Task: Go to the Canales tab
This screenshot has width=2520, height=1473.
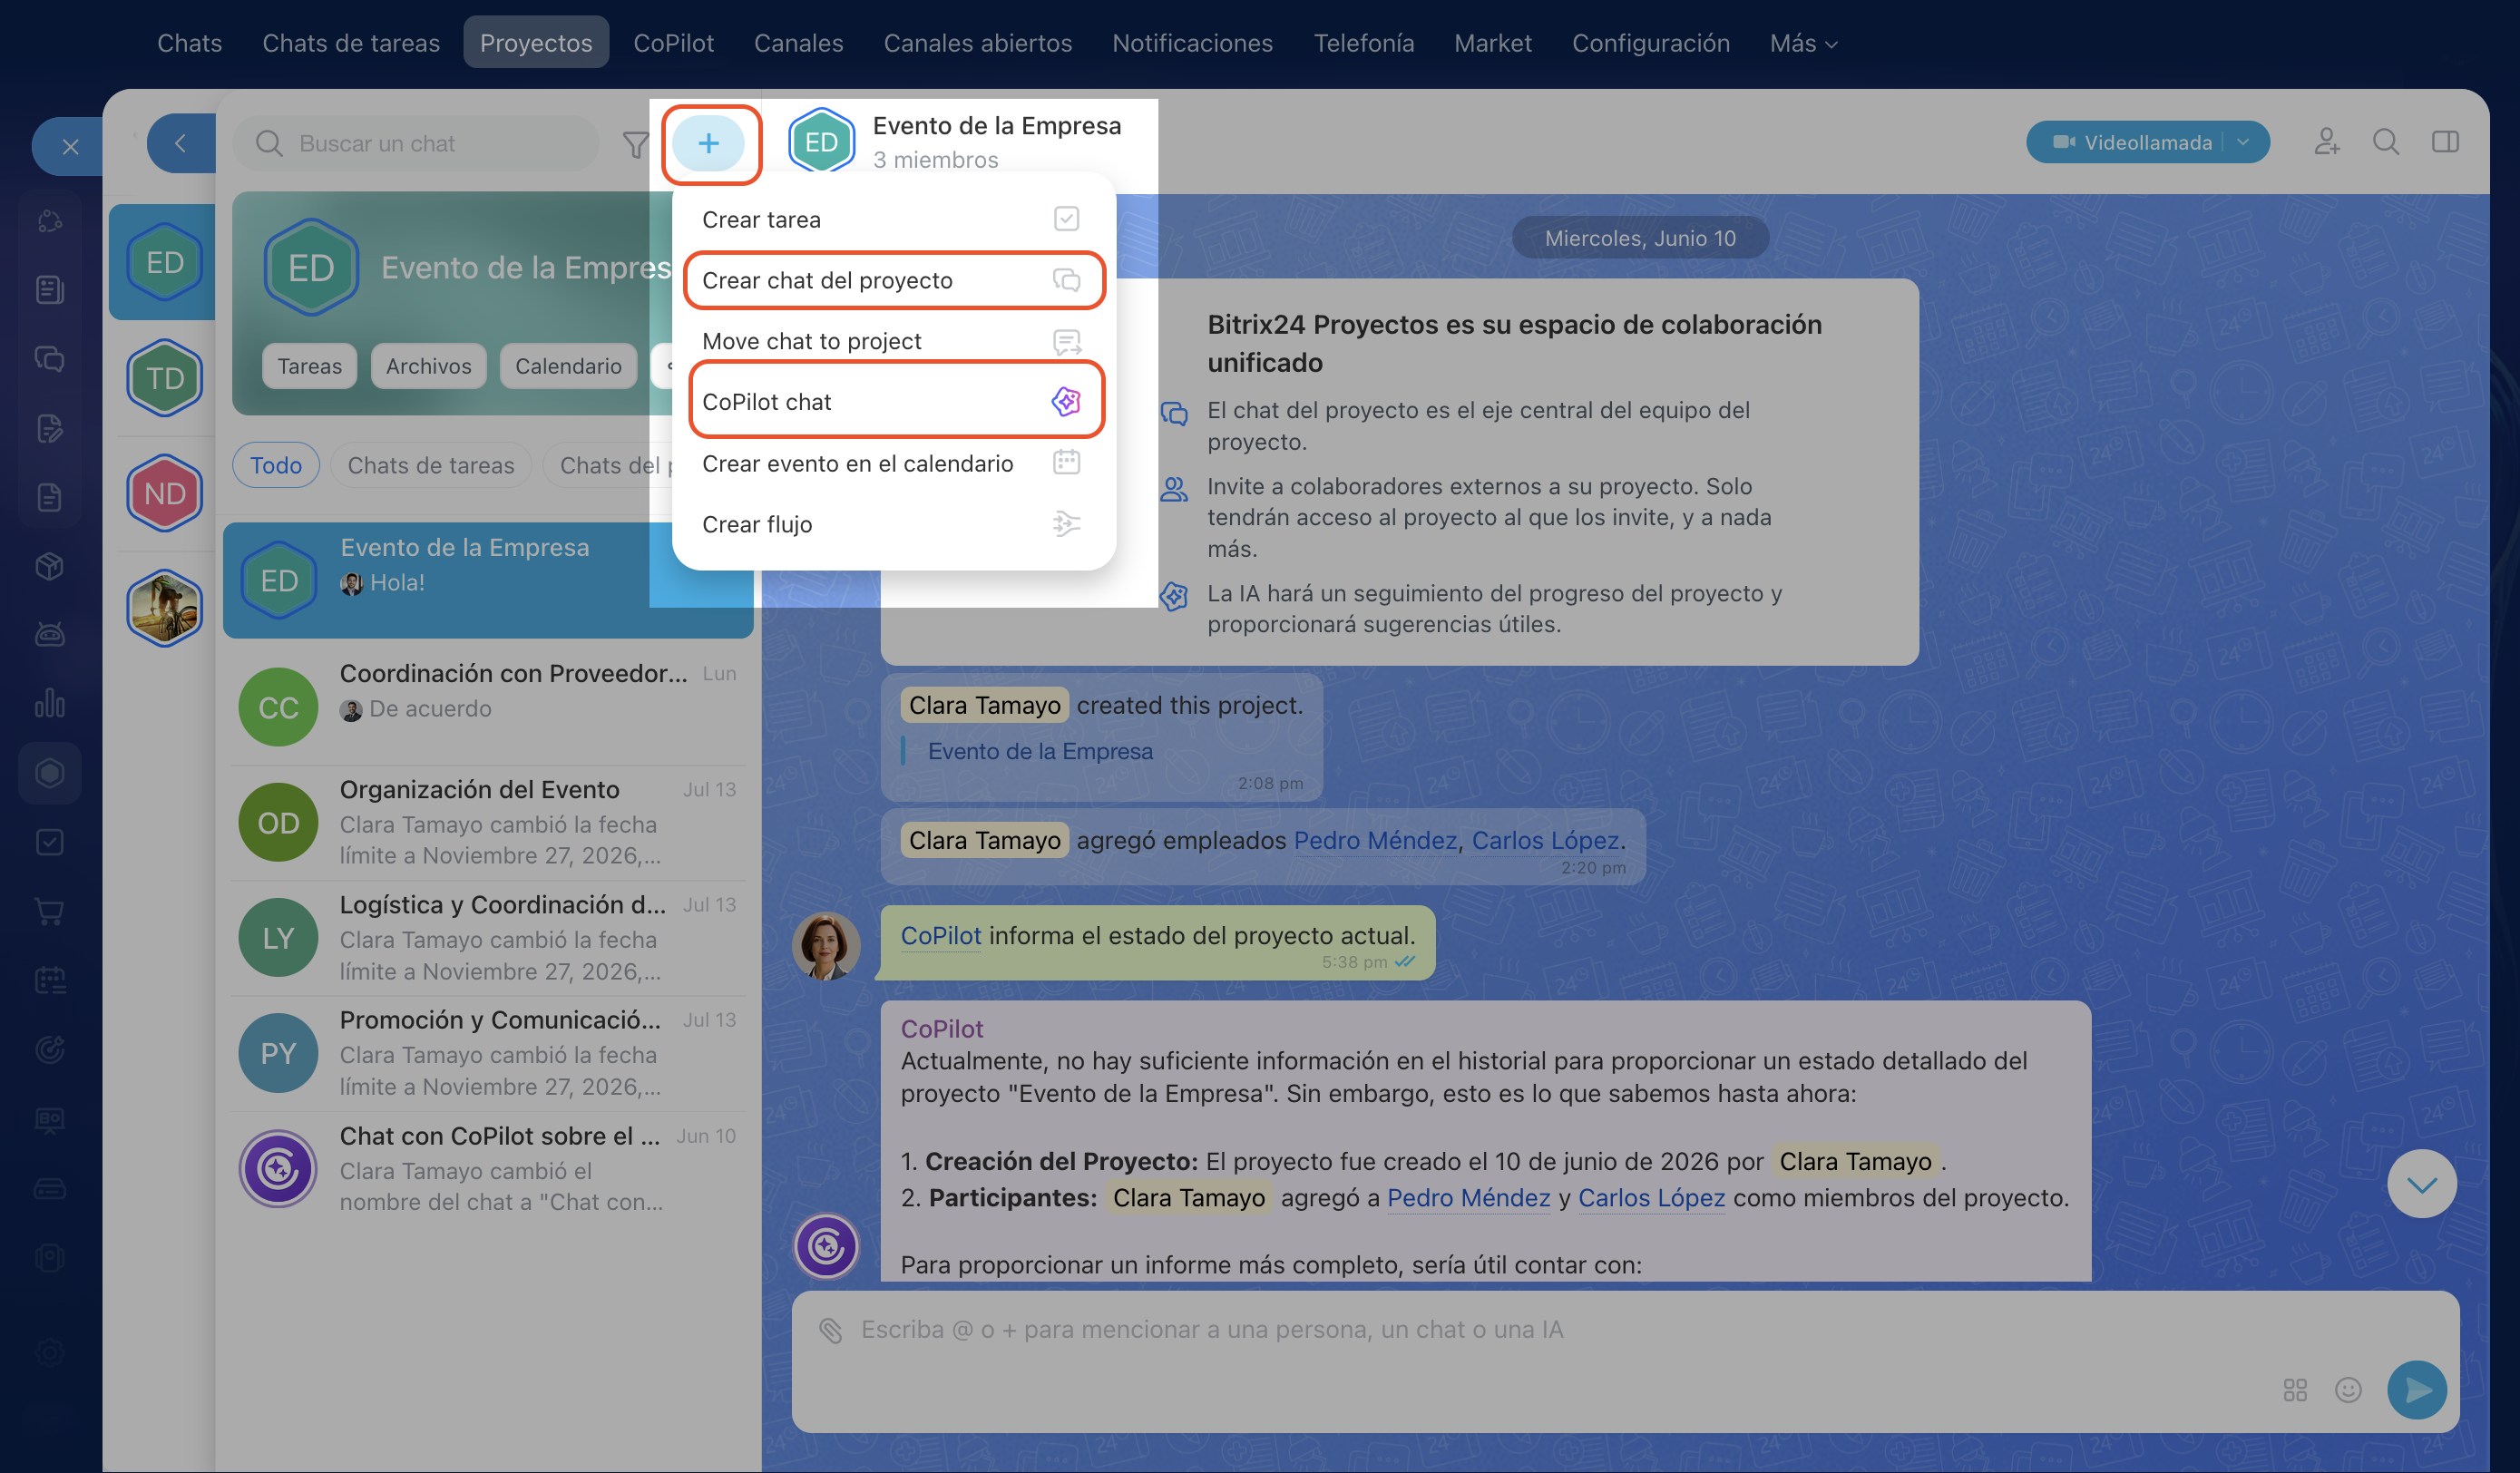Action: 798,43
